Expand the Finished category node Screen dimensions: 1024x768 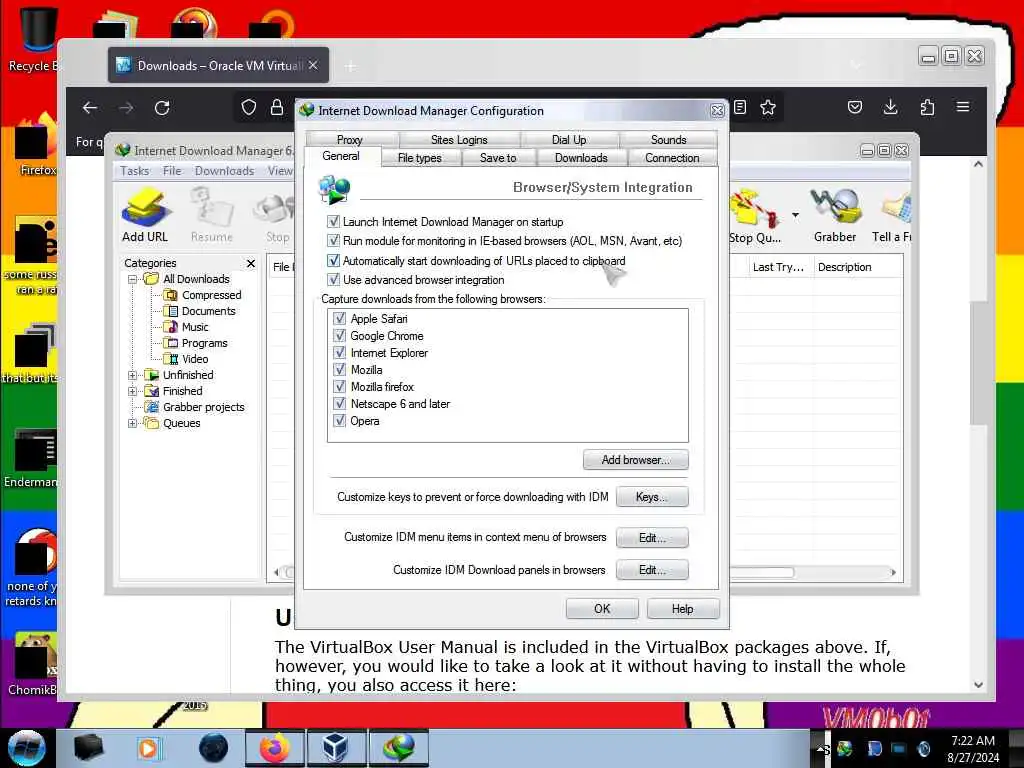tap(133, 391)
